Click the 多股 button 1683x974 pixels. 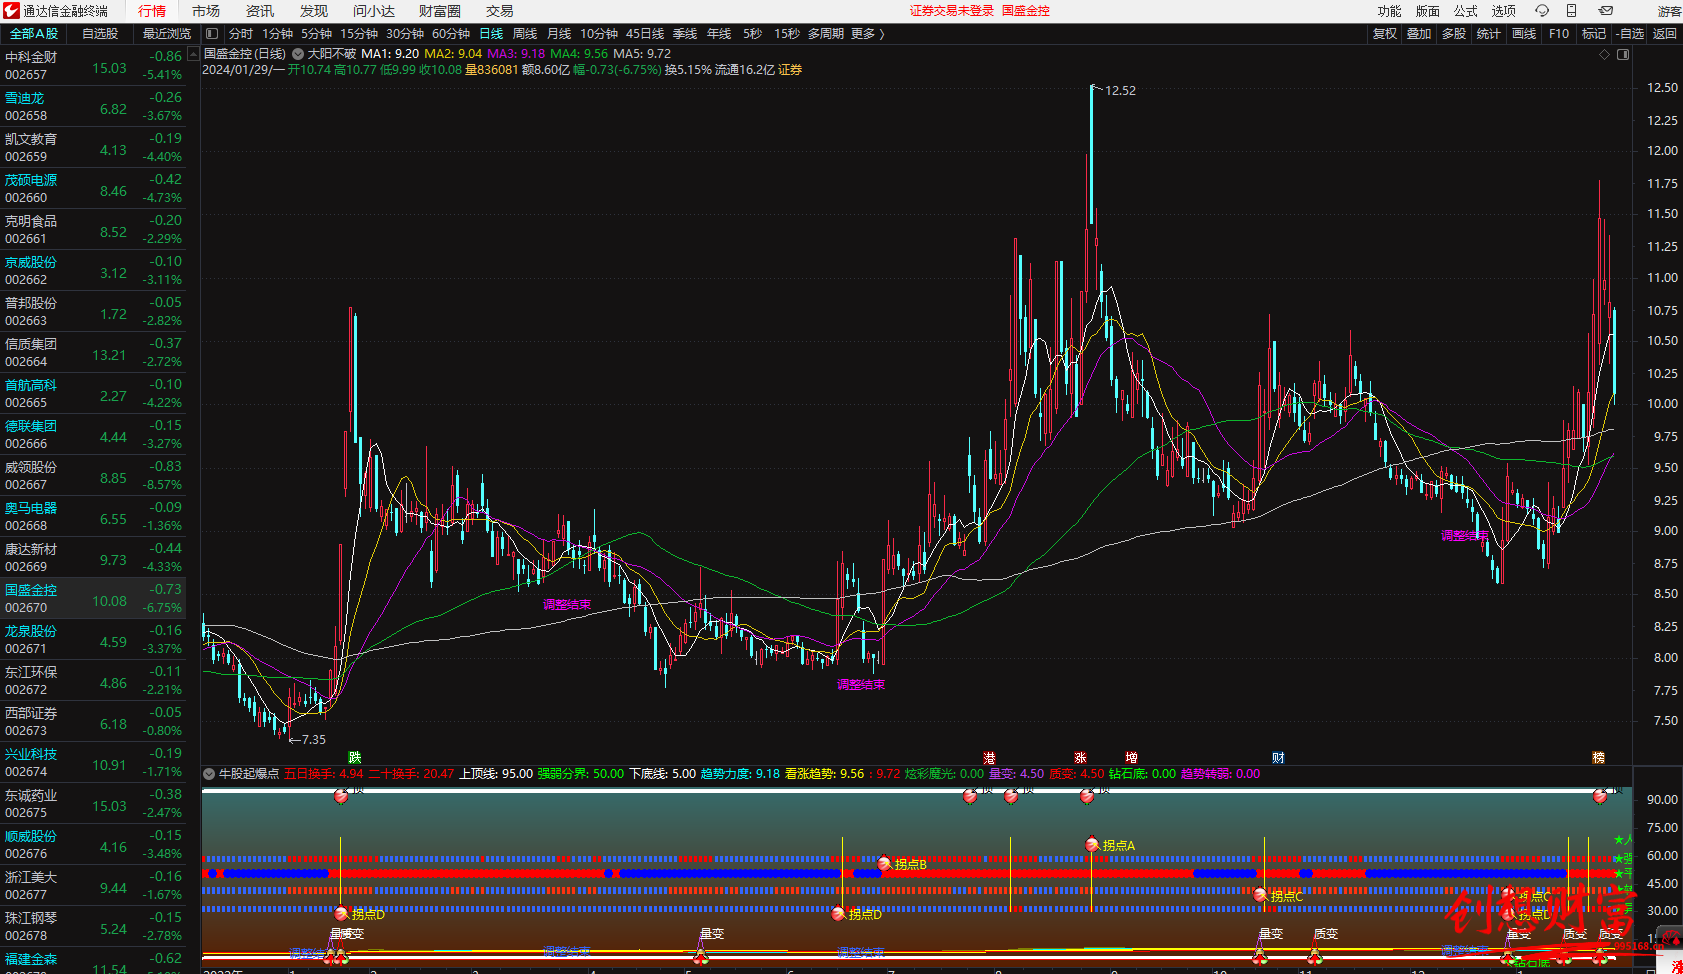pos(1454,34)
